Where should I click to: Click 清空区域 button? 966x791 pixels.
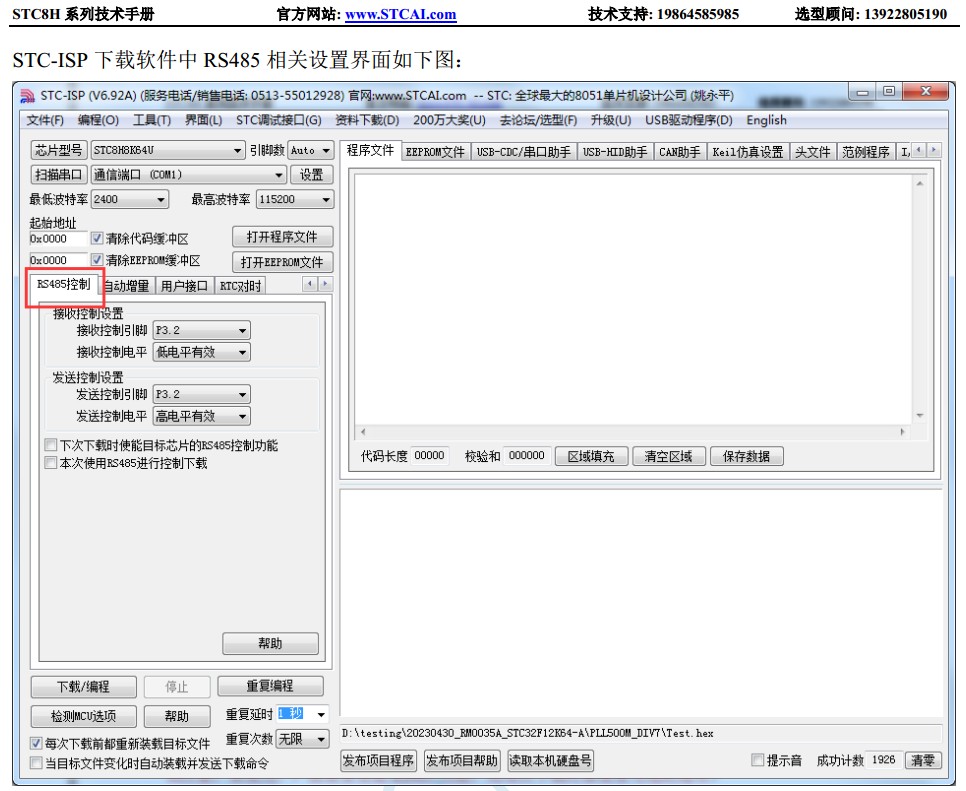point(668,456)
